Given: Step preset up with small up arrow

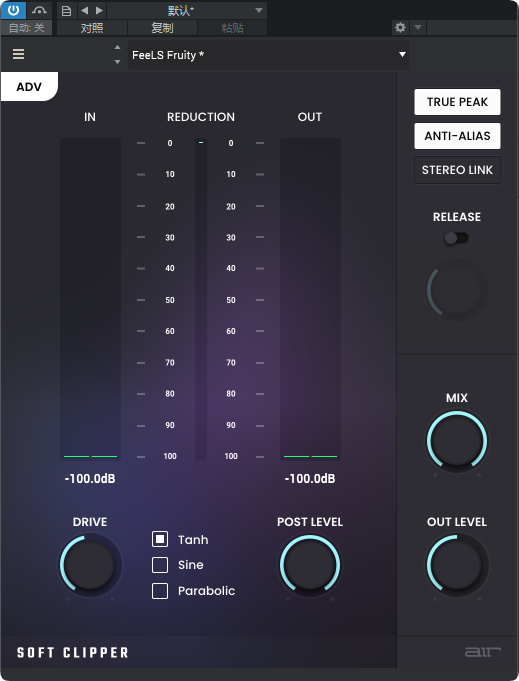Looking at the screenshot, I should coord(117,47).
